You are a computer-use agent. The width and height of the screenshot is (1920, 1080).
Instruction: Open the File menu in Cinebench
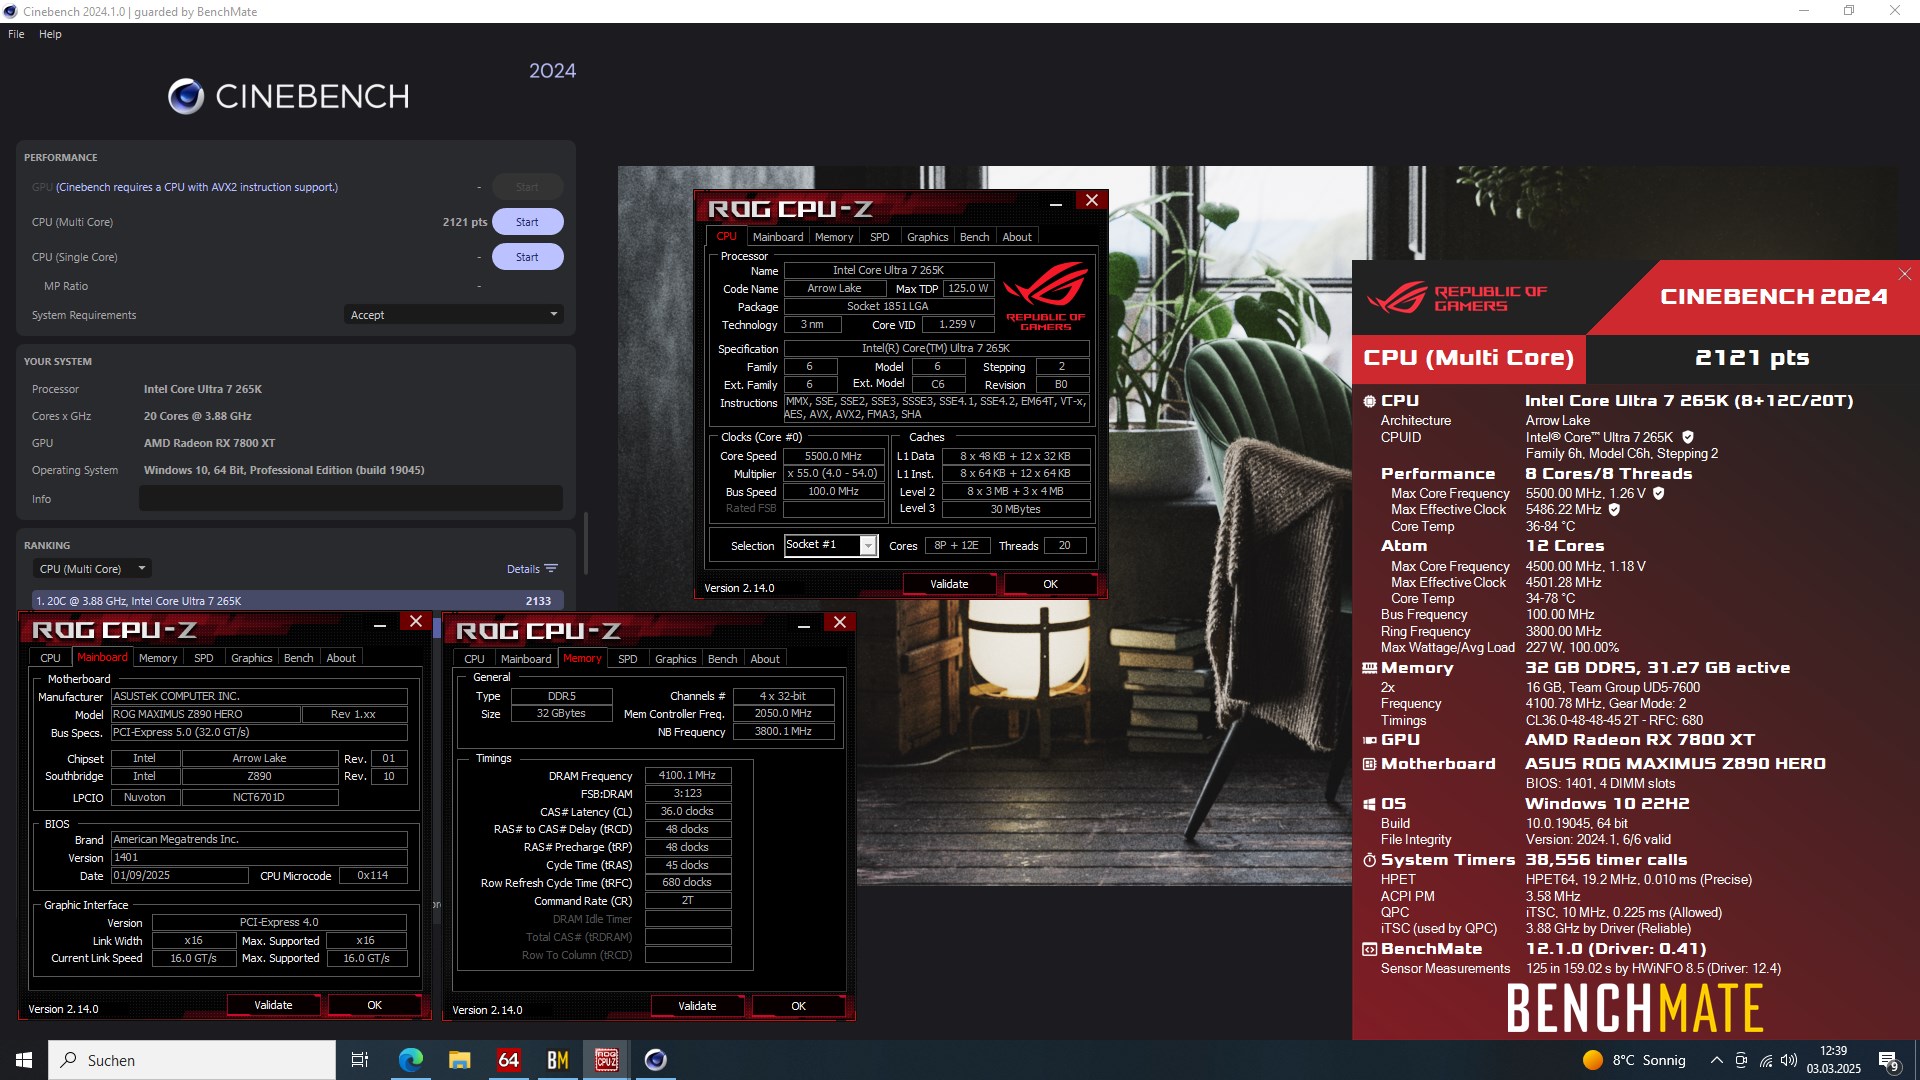tap(16, 34)
